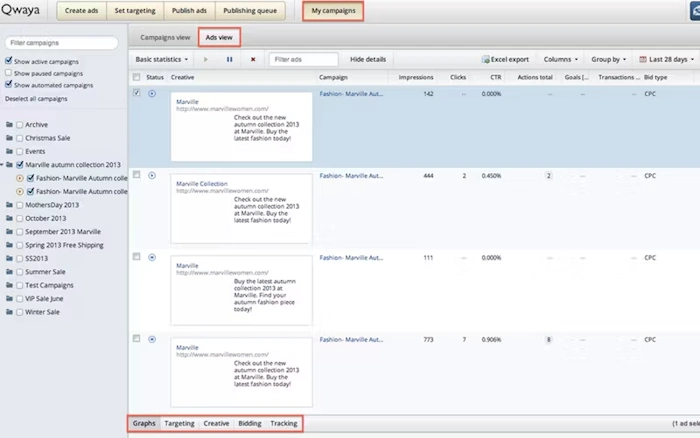Open the Graphs details tab

[x=144, y=423]
